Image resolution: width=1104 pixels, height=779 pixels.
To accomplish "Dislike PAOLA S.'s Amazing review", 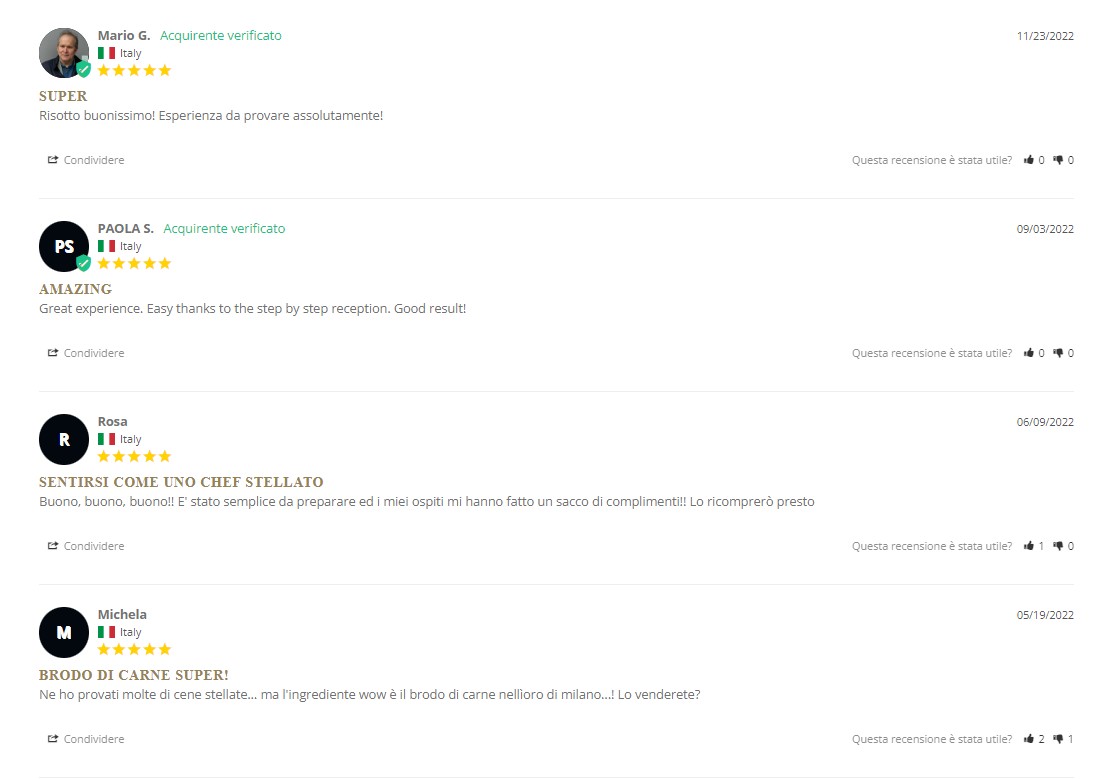I will tap(1058, 353).
